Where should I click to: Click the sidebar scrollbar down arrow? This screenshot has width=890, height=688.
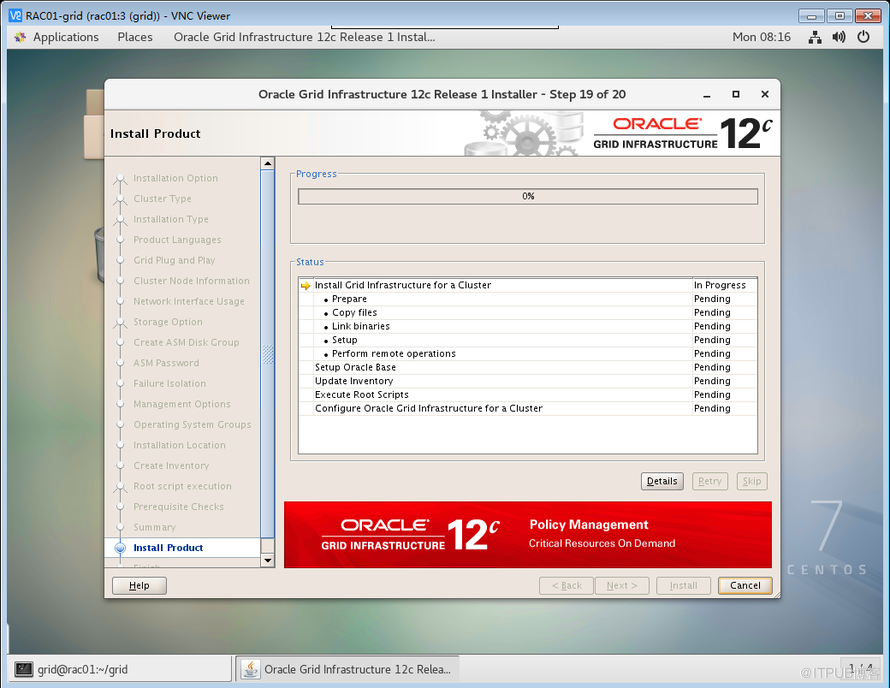[267, 562]
